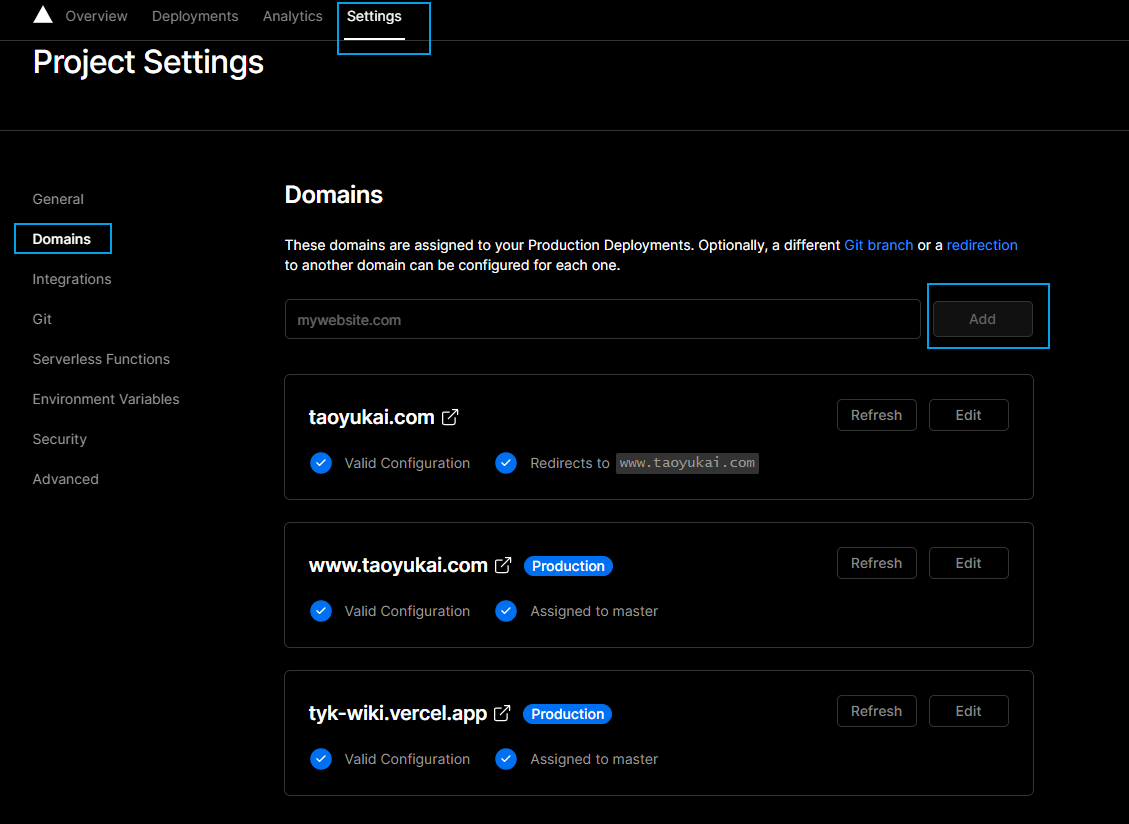Open Environment Variables settings
This screenshot has width=1129, height=824.
tap(106, 399)
